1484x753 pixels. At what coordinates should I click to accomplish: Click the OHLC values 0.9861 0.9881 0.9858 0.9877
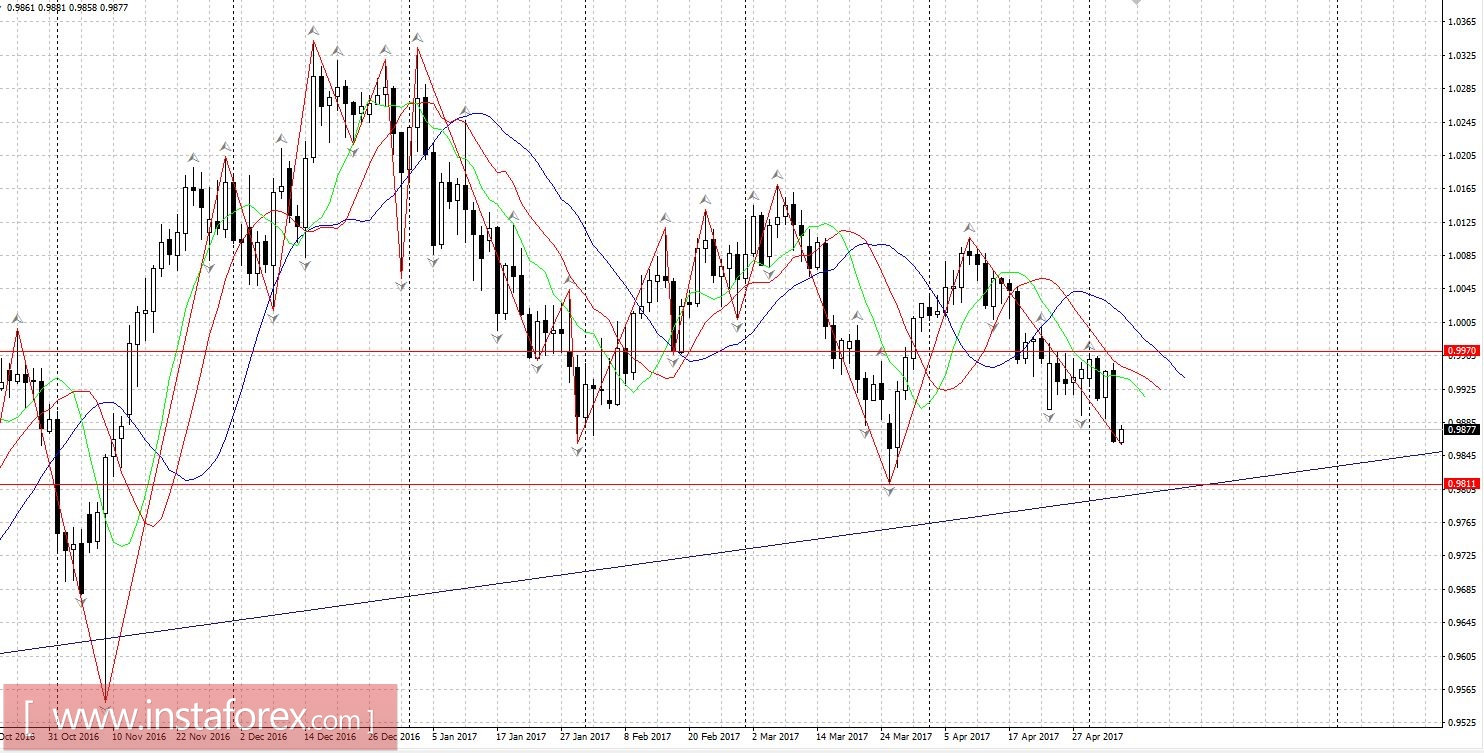(67, 7)
